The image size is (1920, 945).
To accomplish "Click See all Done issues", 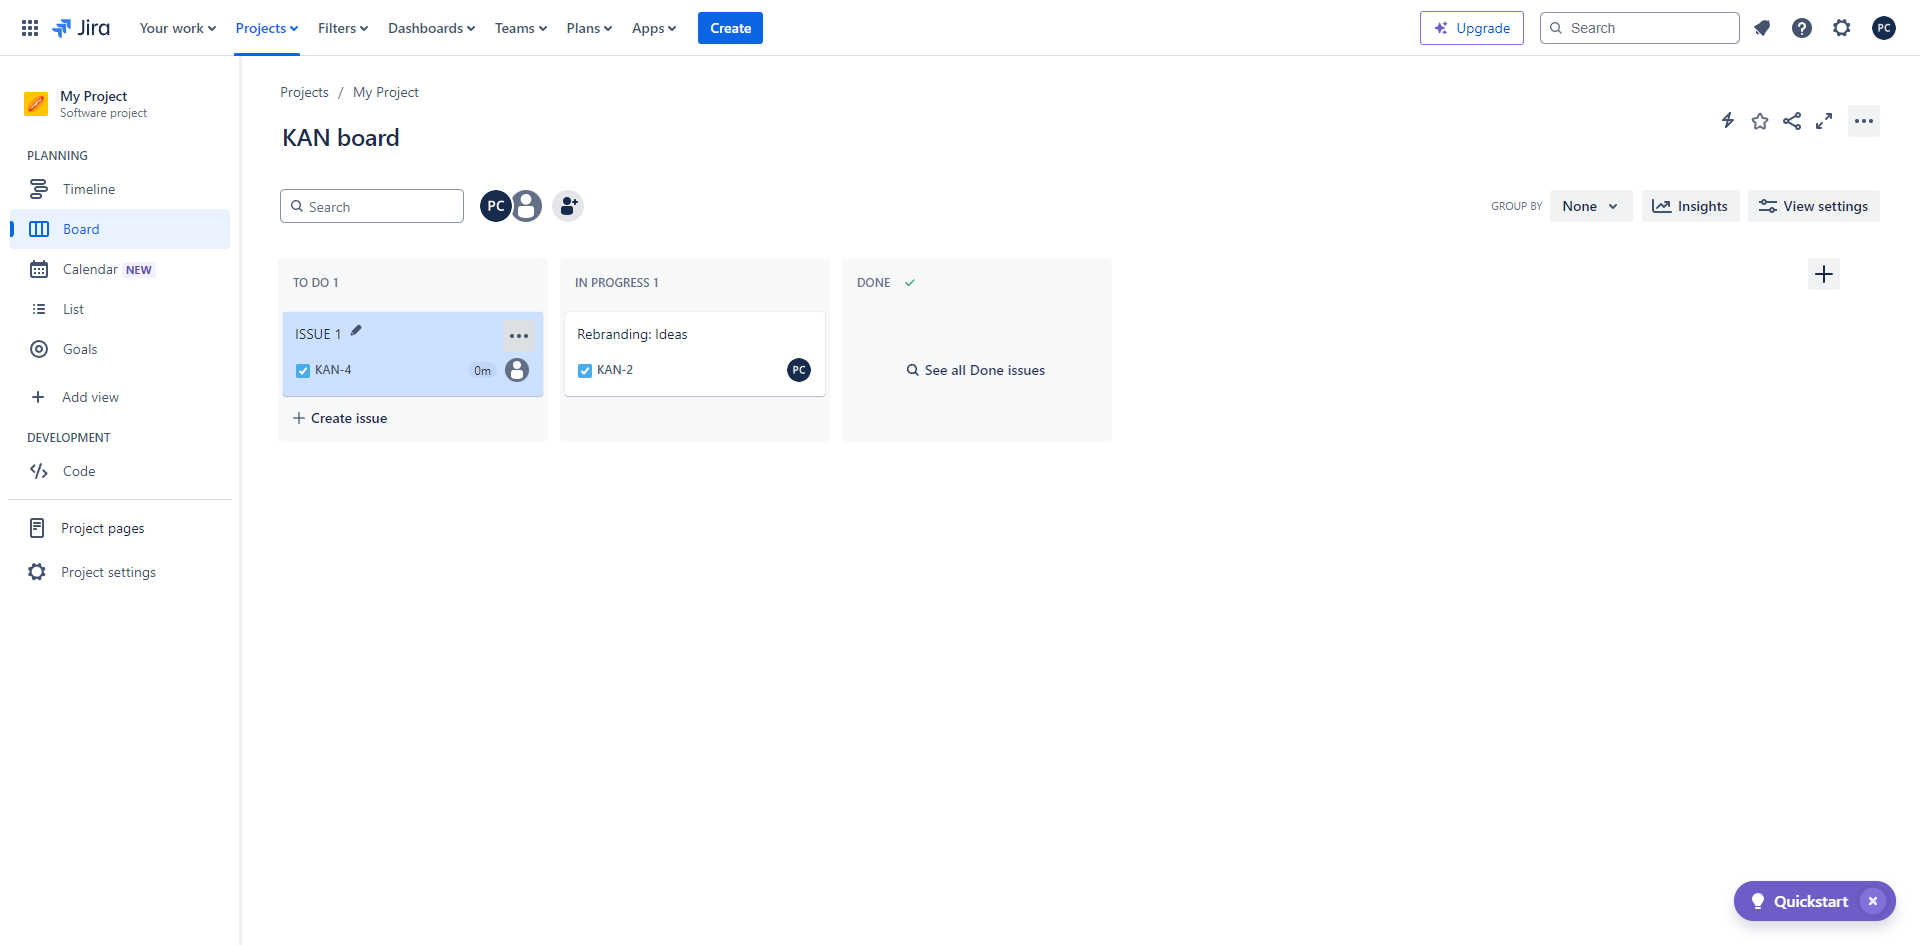I will pyautogui.click(x=976, y=370).
